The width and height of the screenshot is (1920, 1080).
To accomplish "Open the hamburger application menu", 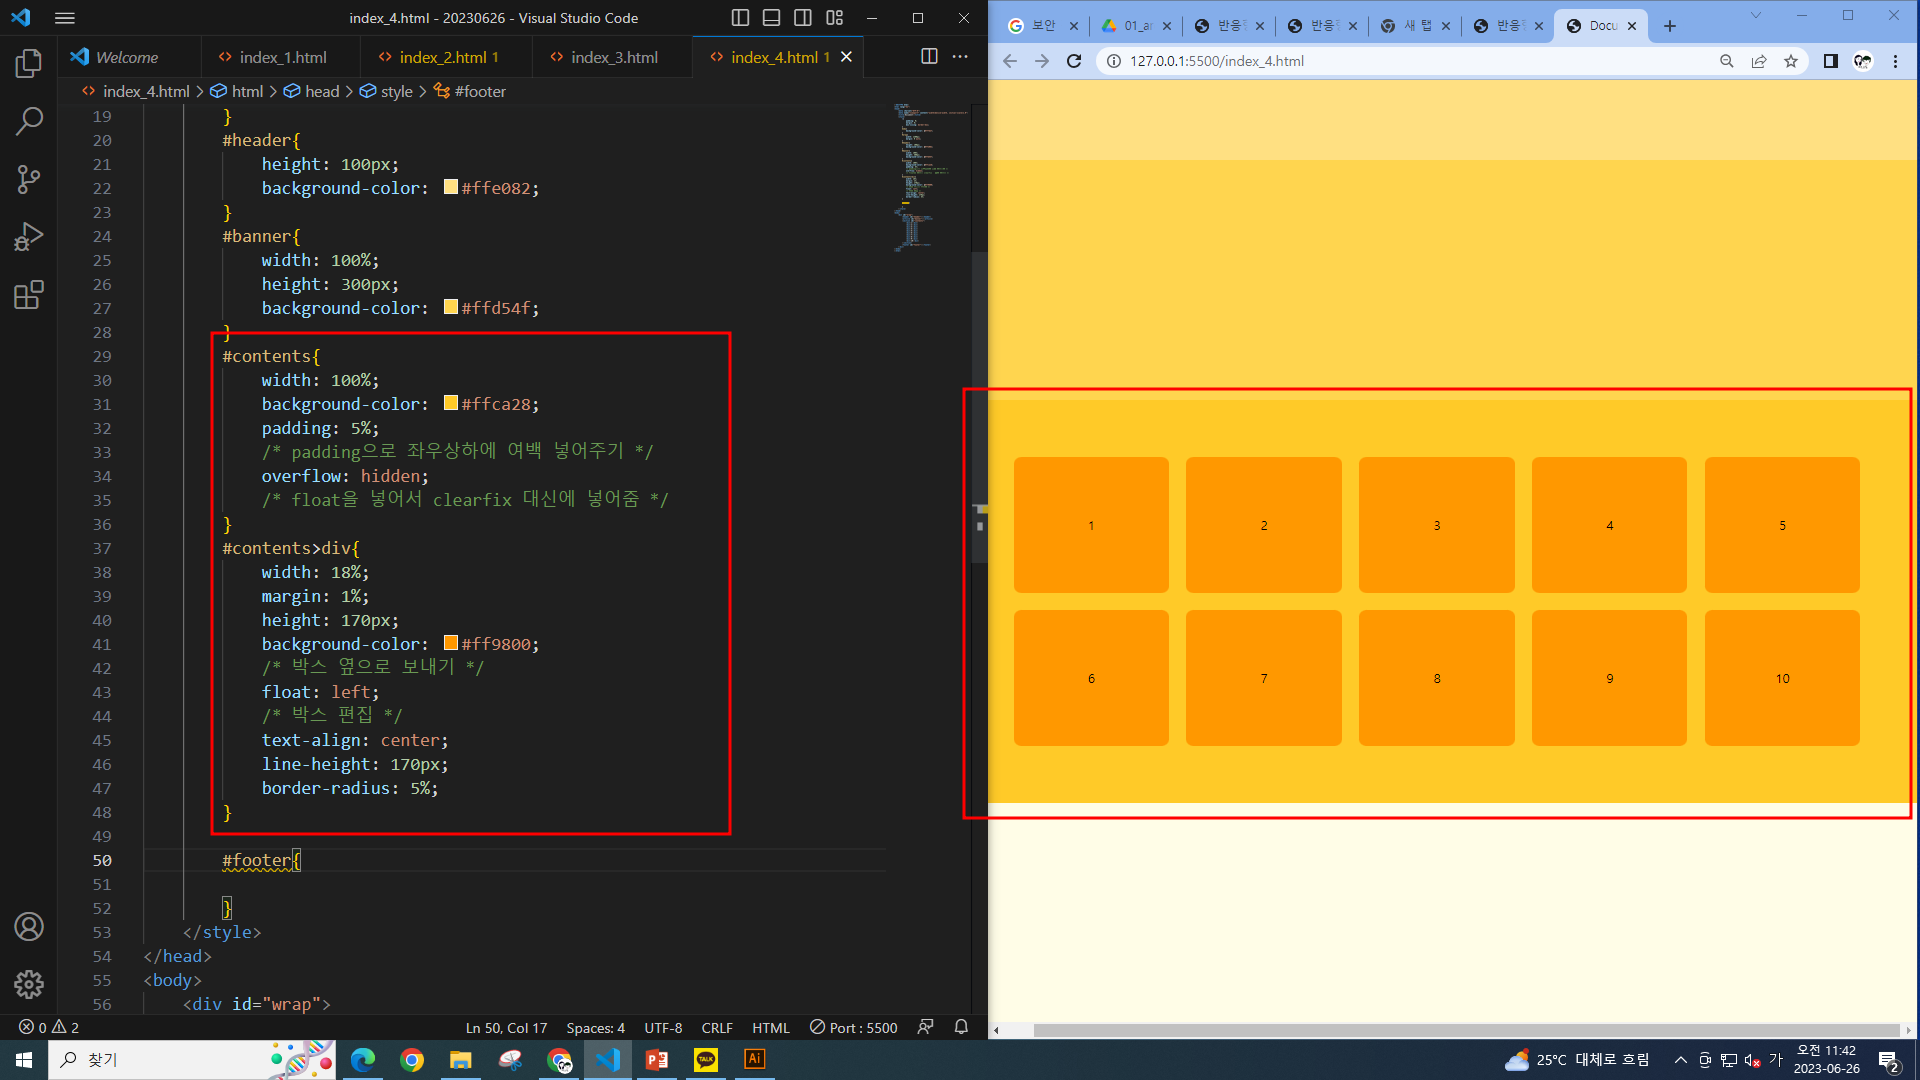I will pyautogui.click(x=65, y=18).
